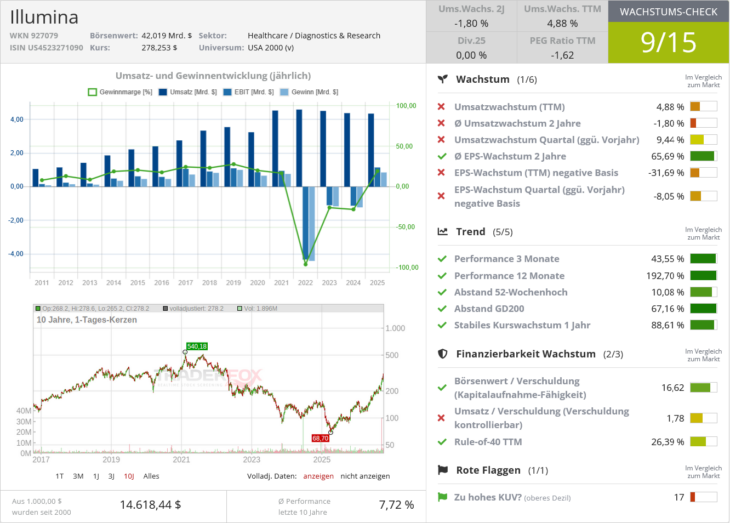
Task: Click the Trend chart icon
Action: click(443, 231)
